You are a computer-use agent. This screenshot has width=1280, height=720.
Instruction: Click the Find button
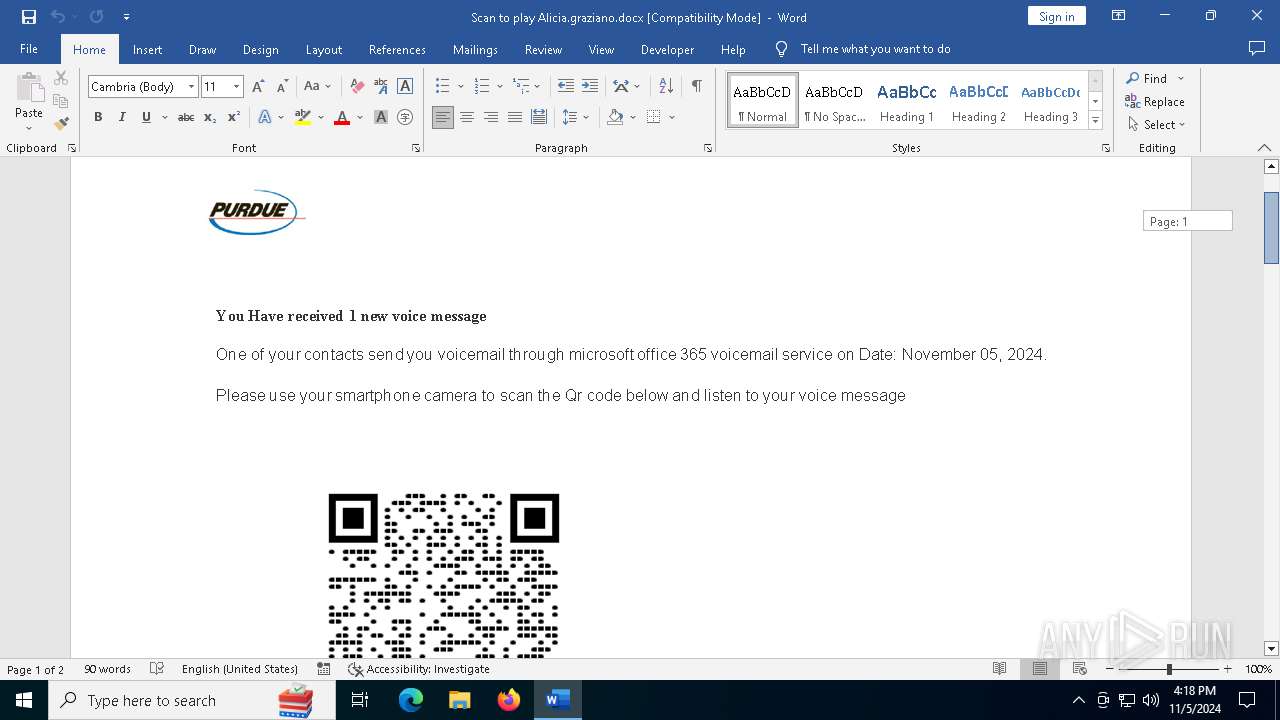click(x=1147, y=78)
